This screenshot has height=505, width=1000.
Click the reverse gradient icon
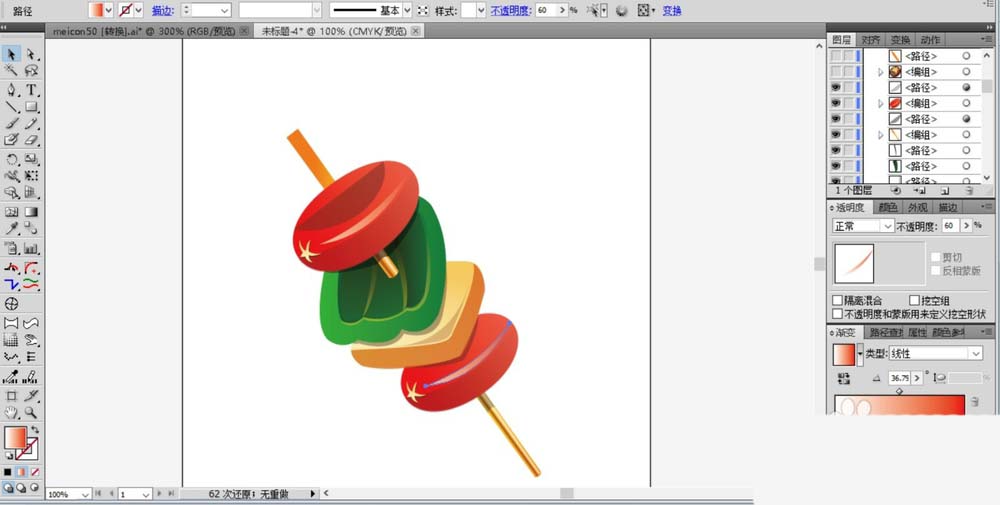pyautogui.click(x=844, y=378)
